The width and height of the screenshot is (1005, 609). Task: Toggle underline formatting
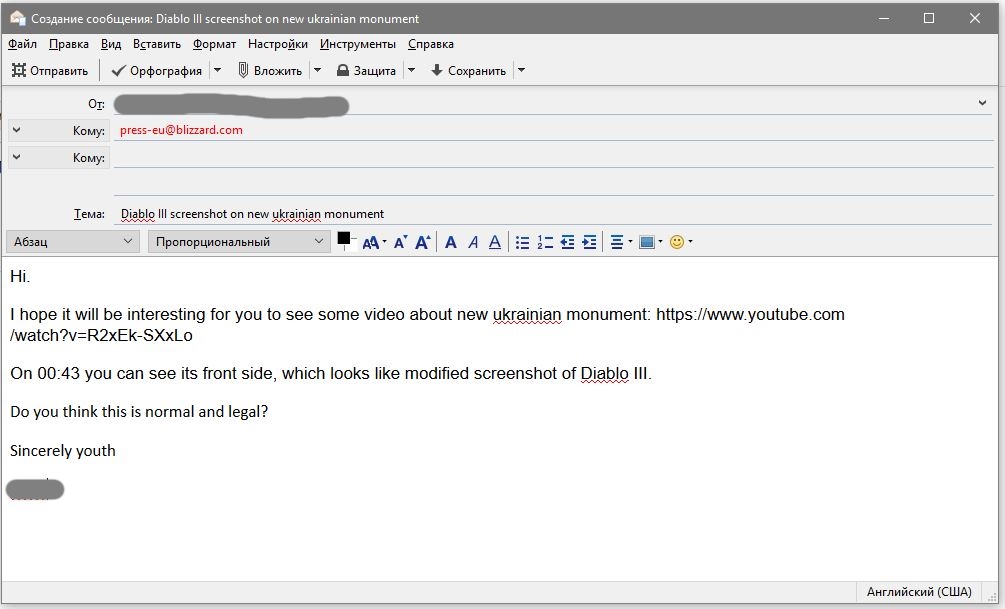click(495, 242)
